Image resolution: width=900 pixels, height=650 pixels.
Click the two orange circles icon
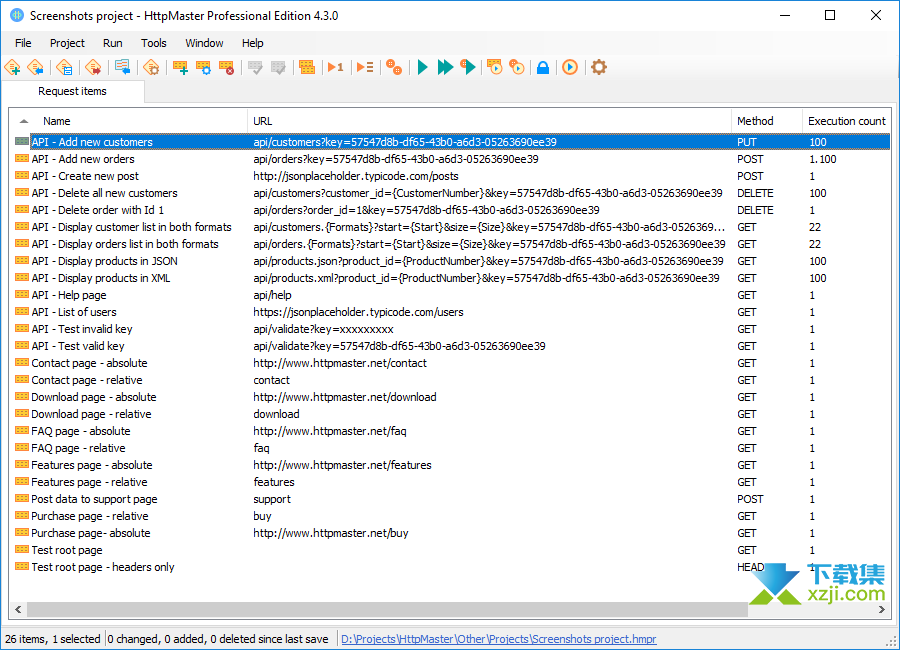pos(394,67)
